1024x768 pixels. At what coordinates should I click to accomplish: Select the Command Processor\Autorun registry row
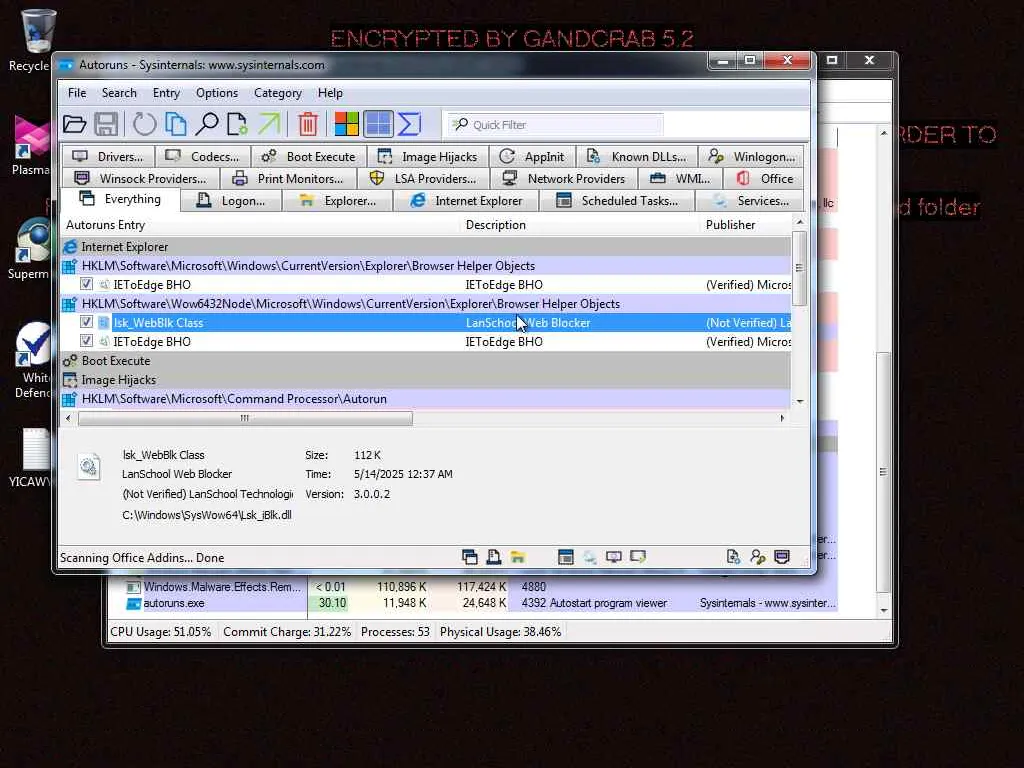426,398
